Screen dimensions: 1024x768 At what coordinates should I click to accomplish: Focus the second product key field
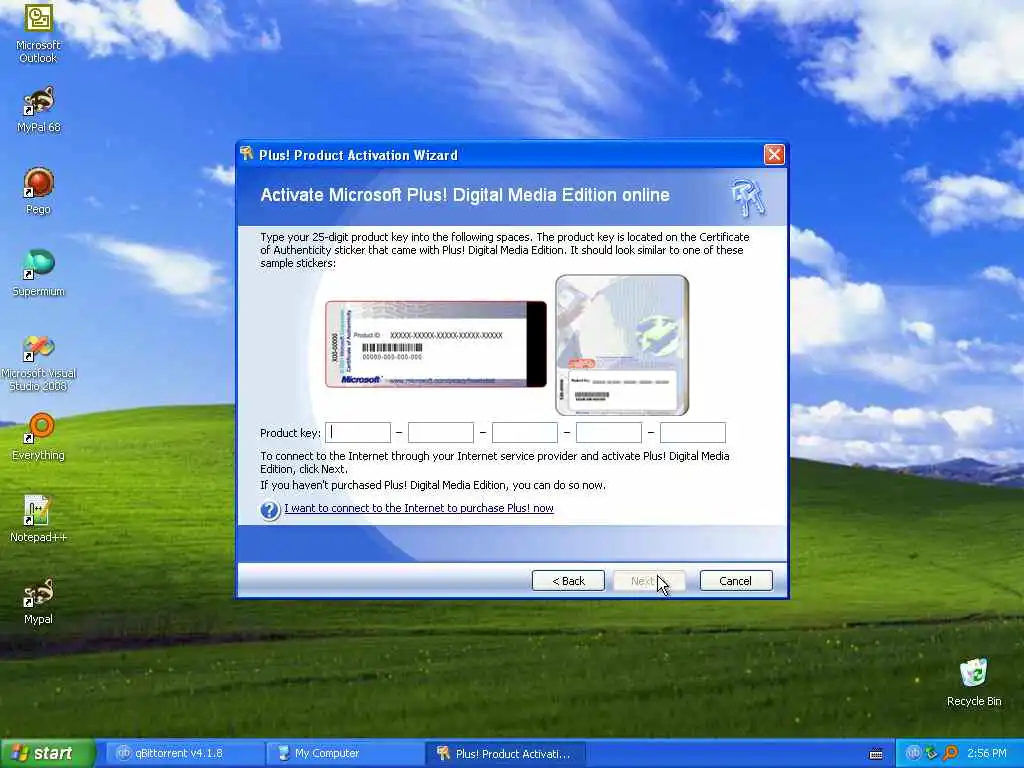pos(441,432)
